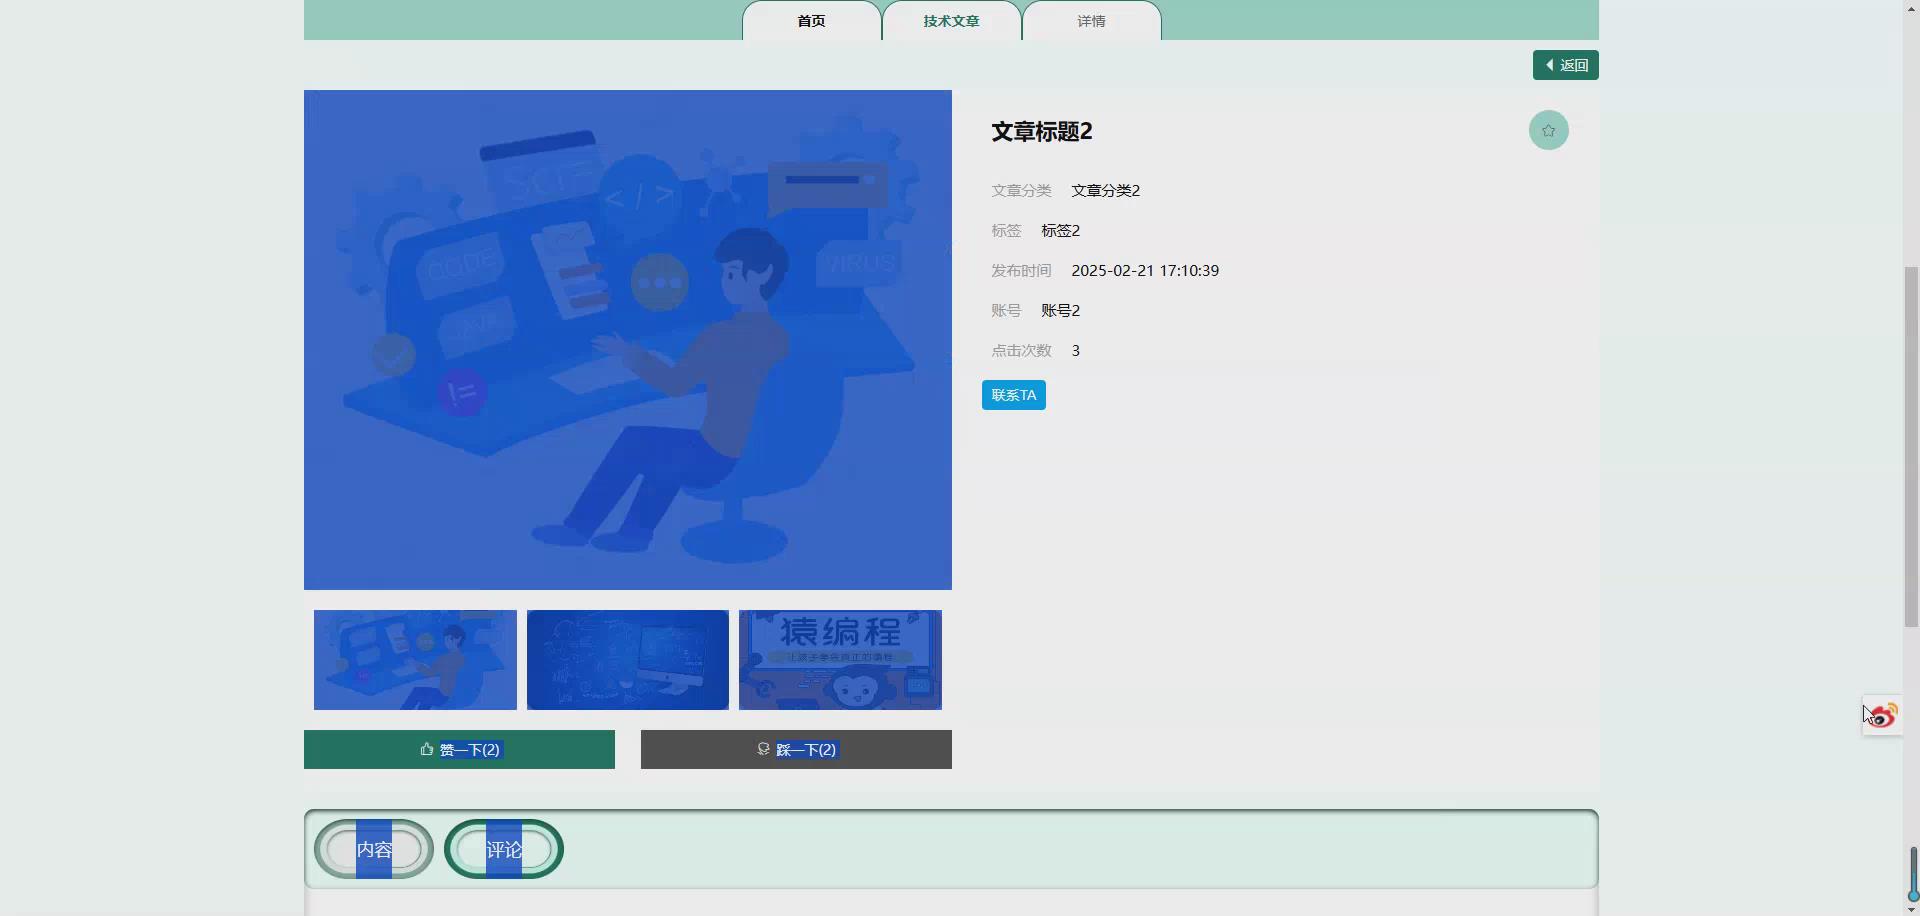This screenshot has height=916, width=1920.
Task: Select the 详情 tab
Action: click(x=1091, y=21)
